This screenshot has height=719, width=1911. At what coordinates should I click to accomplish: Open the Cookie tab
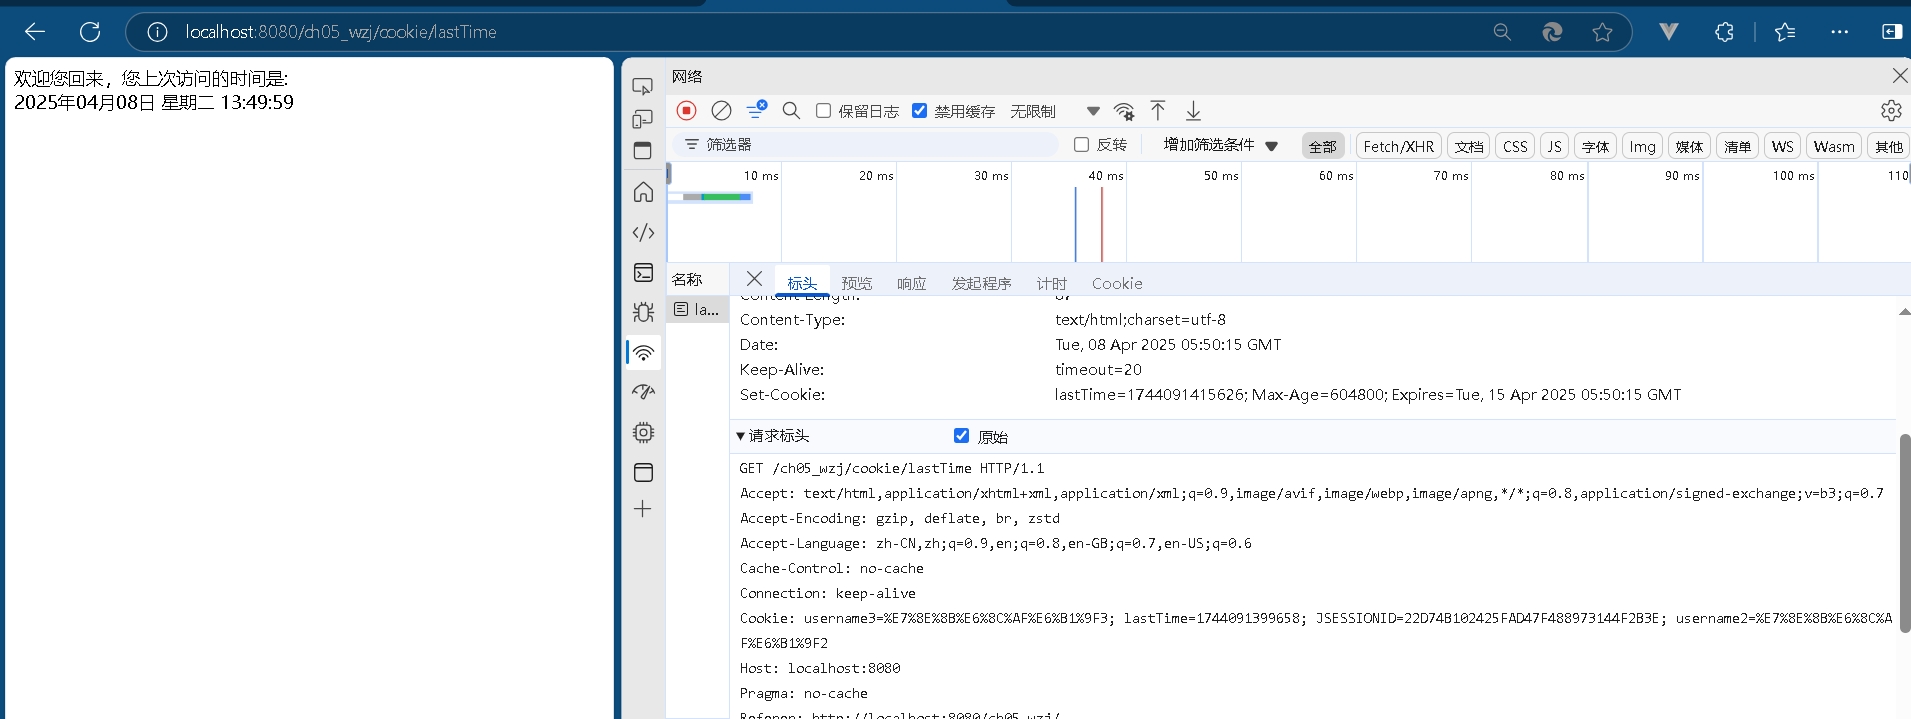pyautogui.click(x=1116, y=283)
